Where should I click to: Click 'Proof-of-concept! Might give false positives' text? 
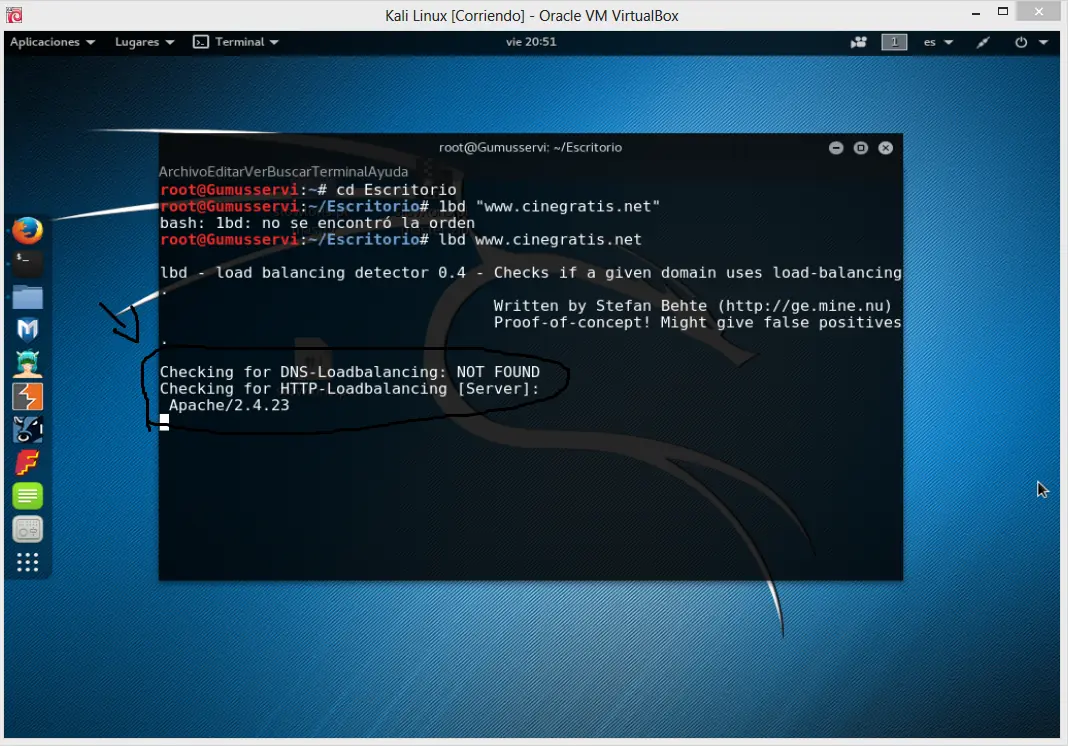click(697, 322)
